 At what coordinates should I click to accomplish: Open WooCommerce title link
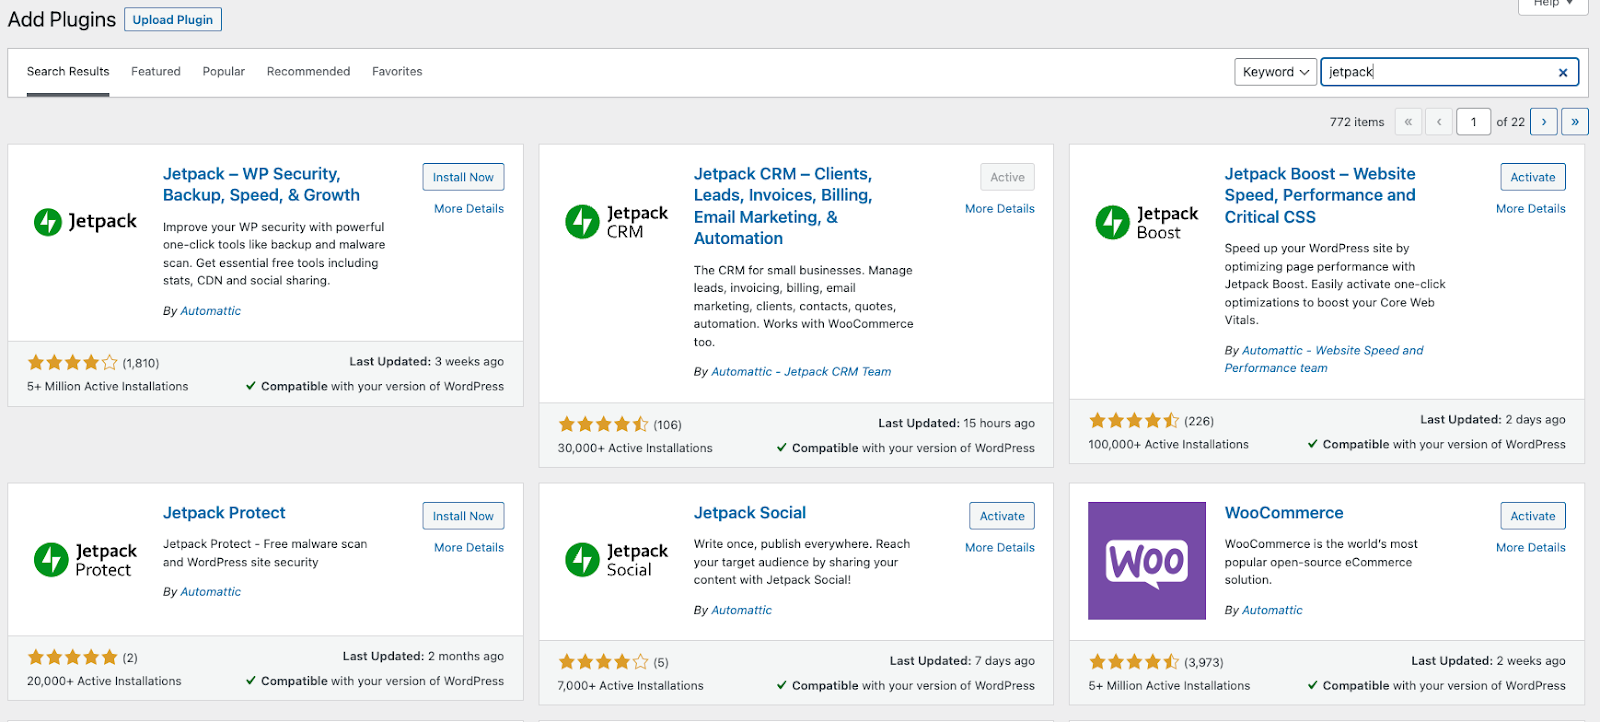pos(1284,513)
